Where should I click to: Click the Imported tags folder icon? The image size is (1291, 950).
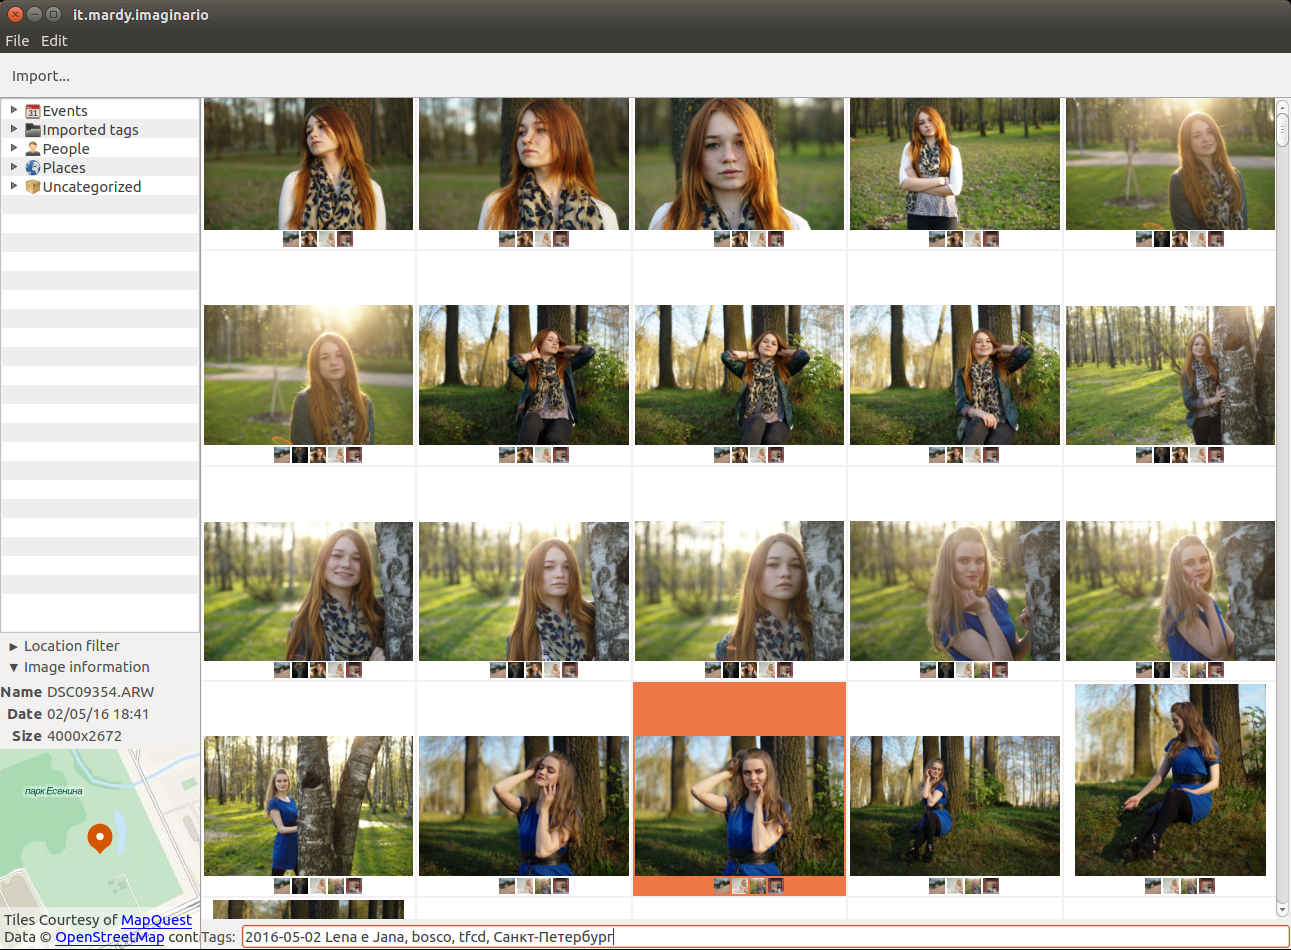(33, 130)
